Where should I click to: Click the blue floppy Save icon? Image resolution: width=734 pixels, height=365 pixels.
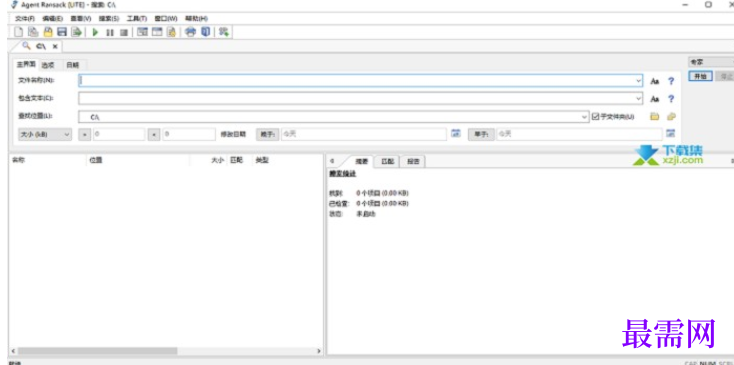pos(62,32)
